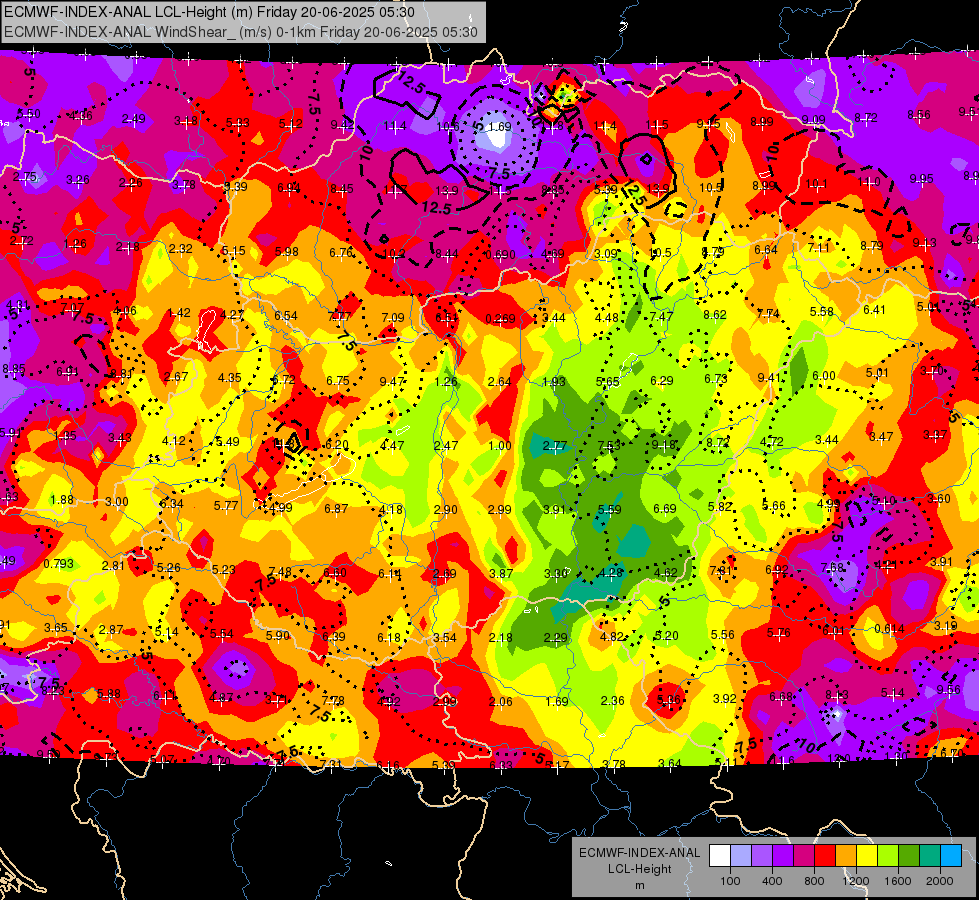This screenshot has height=900, width=979.
Task: Click the orange swatch in the legend
Action: point(846,856)
